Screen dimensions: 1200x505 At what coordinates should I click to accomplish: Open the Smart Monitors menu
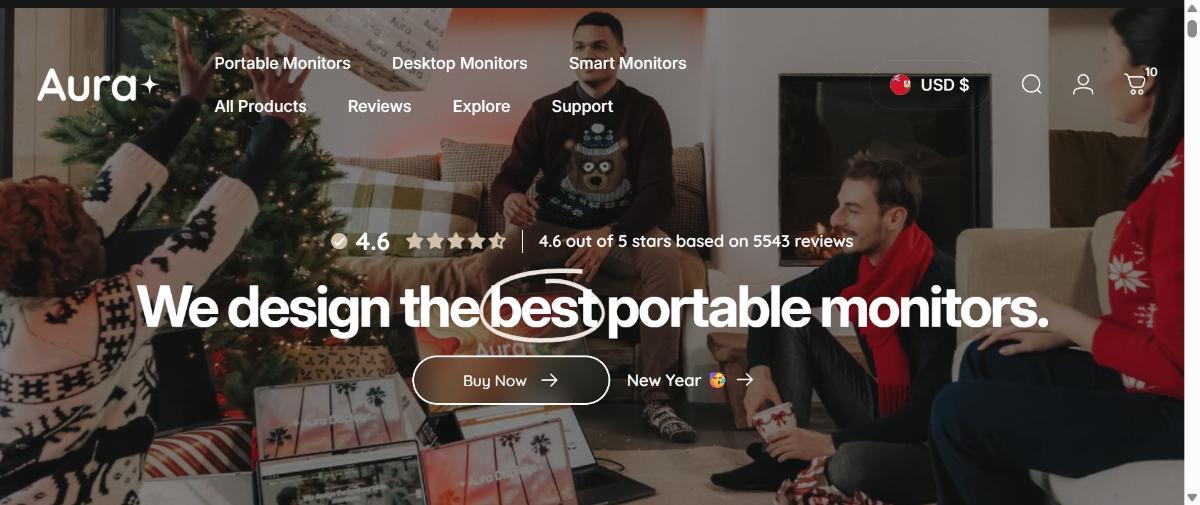[x=627, y=63]
